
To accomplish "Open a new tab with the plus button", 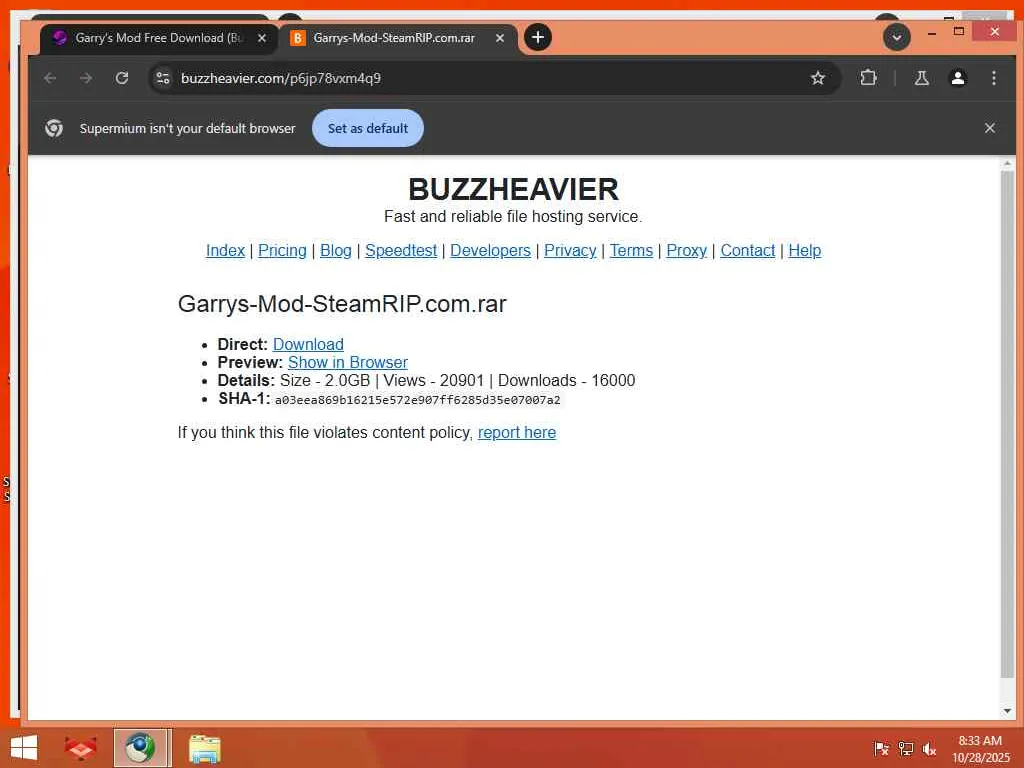I will pyautogui.click(x=537, y=37).
